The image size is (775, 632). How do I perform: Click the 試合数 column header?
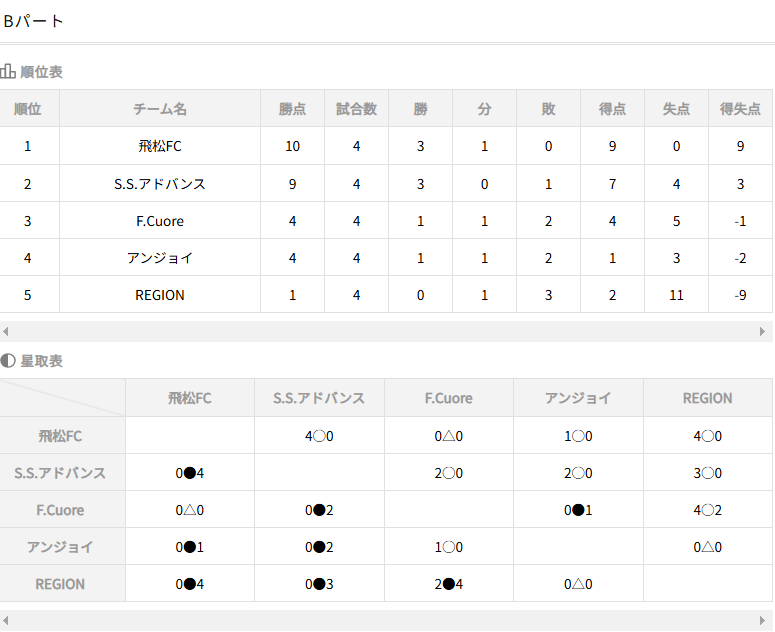coord(356,109)
